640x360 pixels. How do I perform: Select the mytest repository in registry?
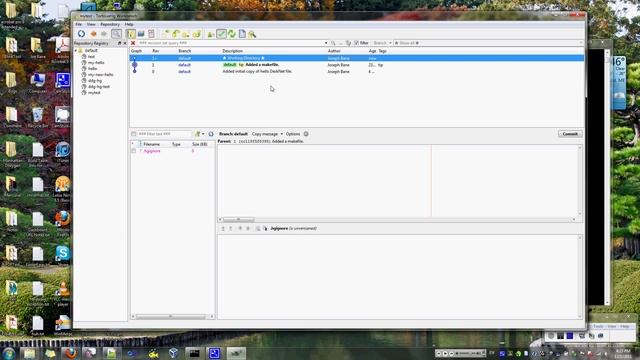coord(94,93)
